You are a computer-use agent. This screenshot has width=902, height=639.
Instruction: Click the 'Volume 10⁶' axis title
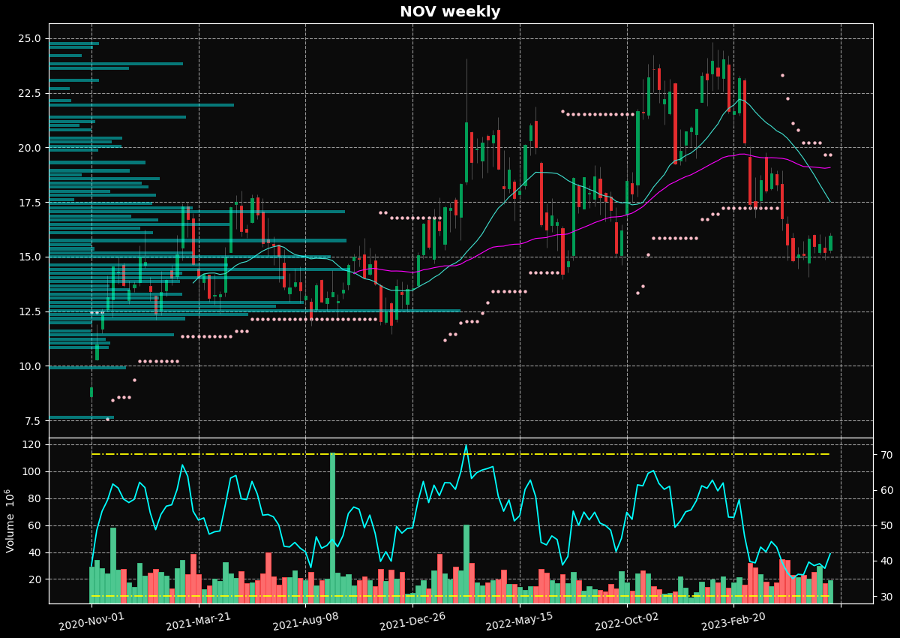tap(10, 521)
